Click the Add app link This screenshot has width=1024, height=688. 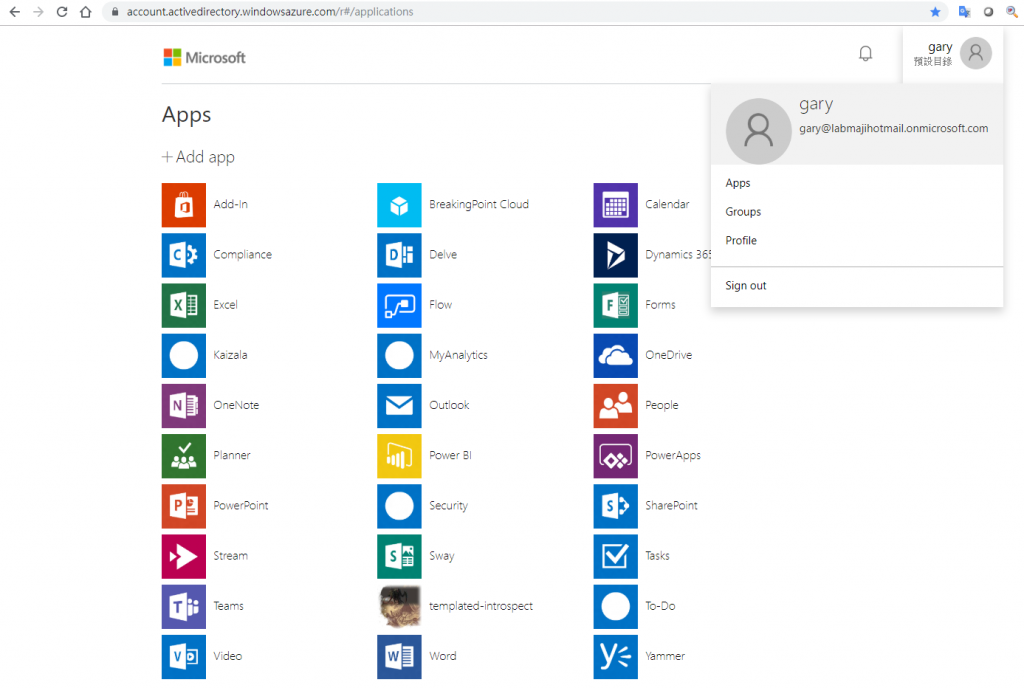199,157
